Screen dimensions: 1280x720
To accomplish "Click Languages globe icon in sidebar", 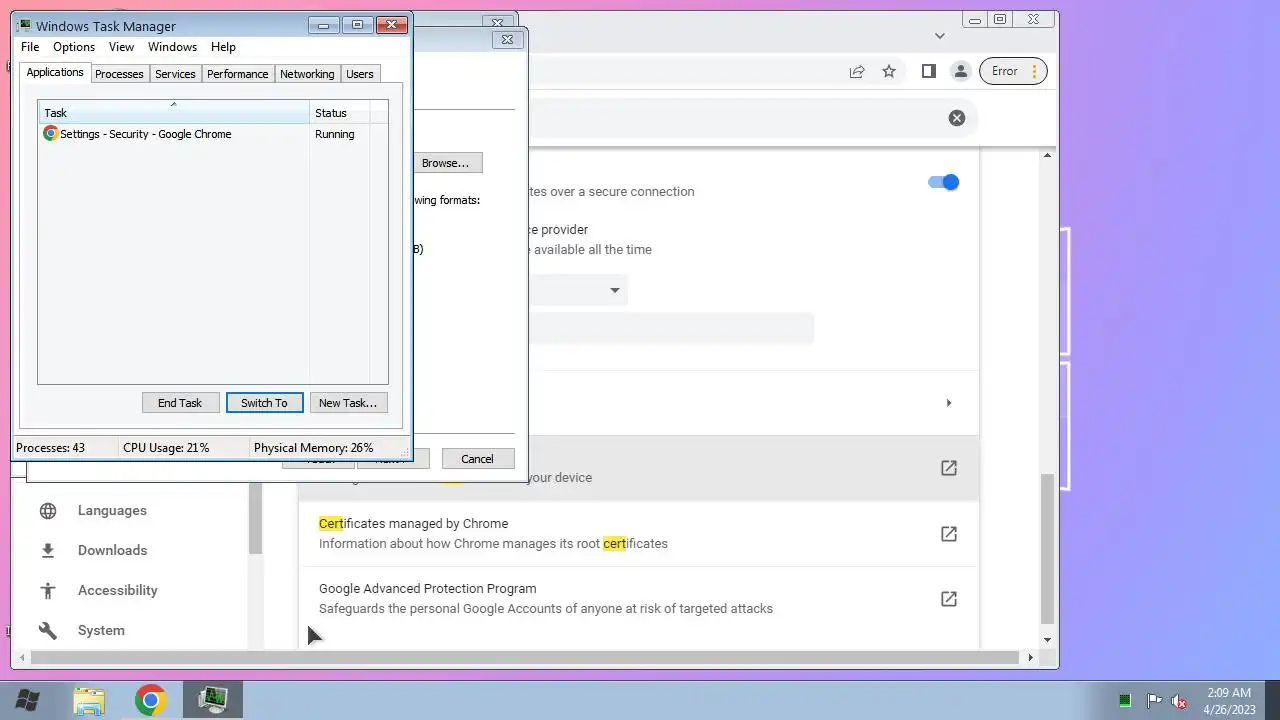I will click(48, 511).
